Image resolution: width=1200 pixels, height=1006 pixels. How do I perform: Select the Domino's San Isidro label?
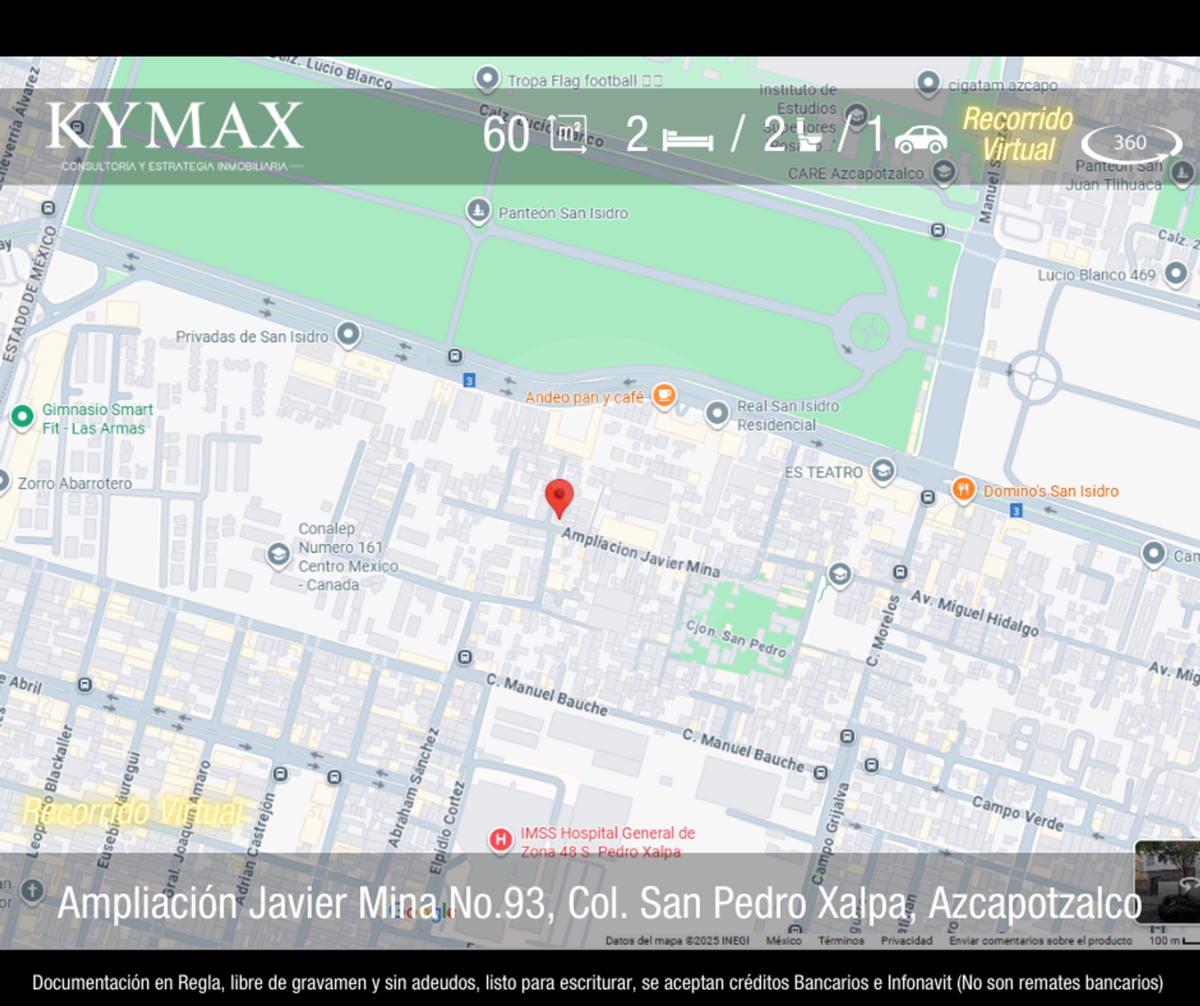[x=1051, y=491]
